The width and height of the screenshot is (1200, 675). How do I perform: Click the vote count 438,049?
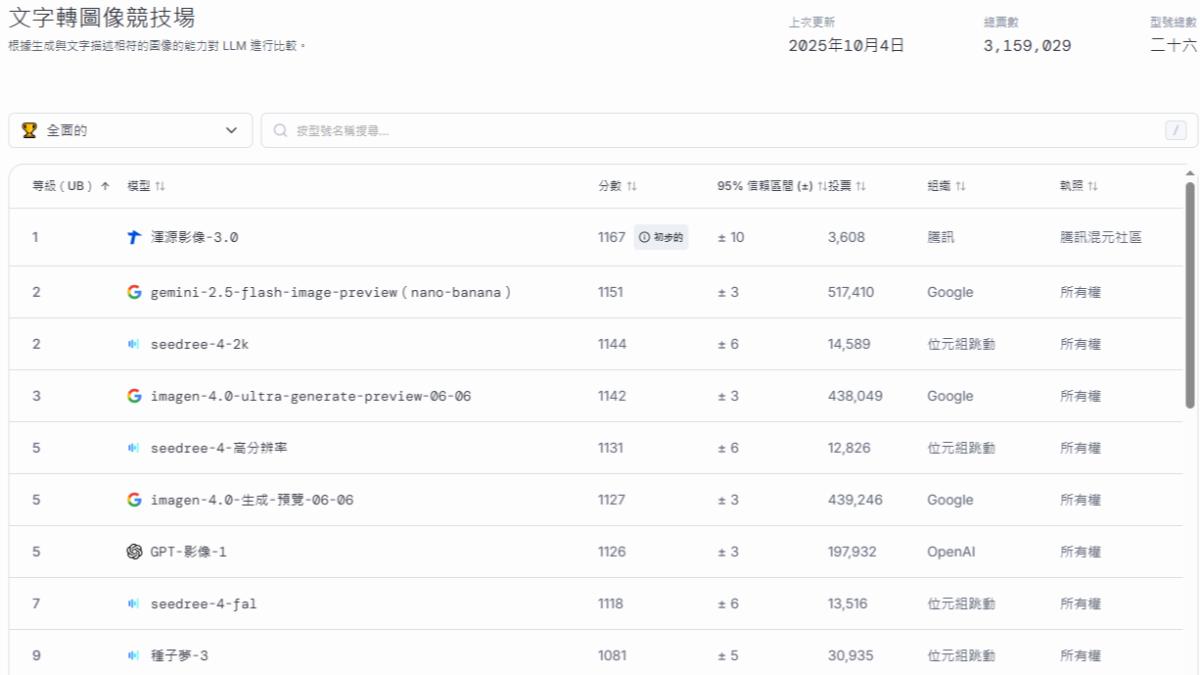(855, 396)
